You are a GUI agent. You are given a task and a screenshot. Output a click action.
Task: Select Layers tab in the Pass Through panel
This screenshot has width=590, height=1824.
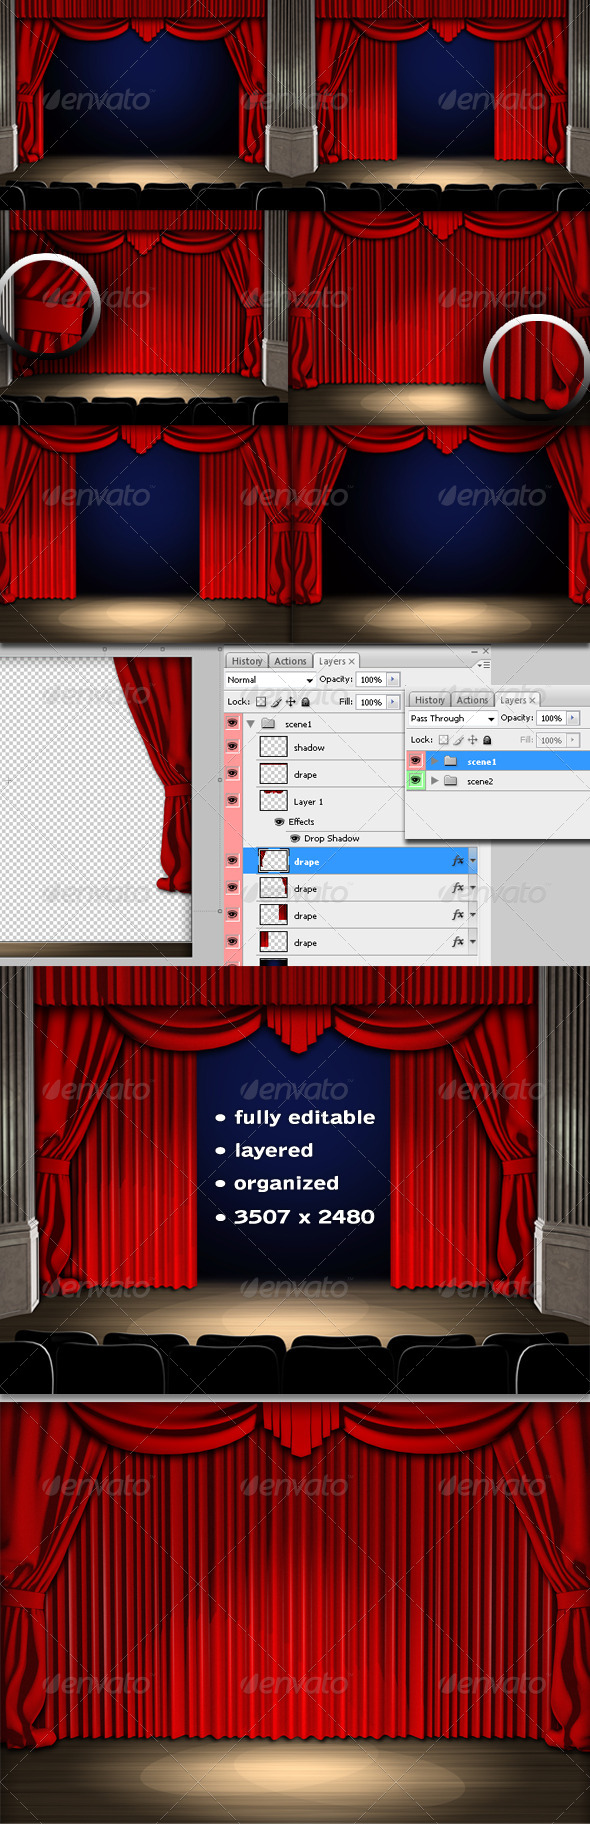point(518,700)
